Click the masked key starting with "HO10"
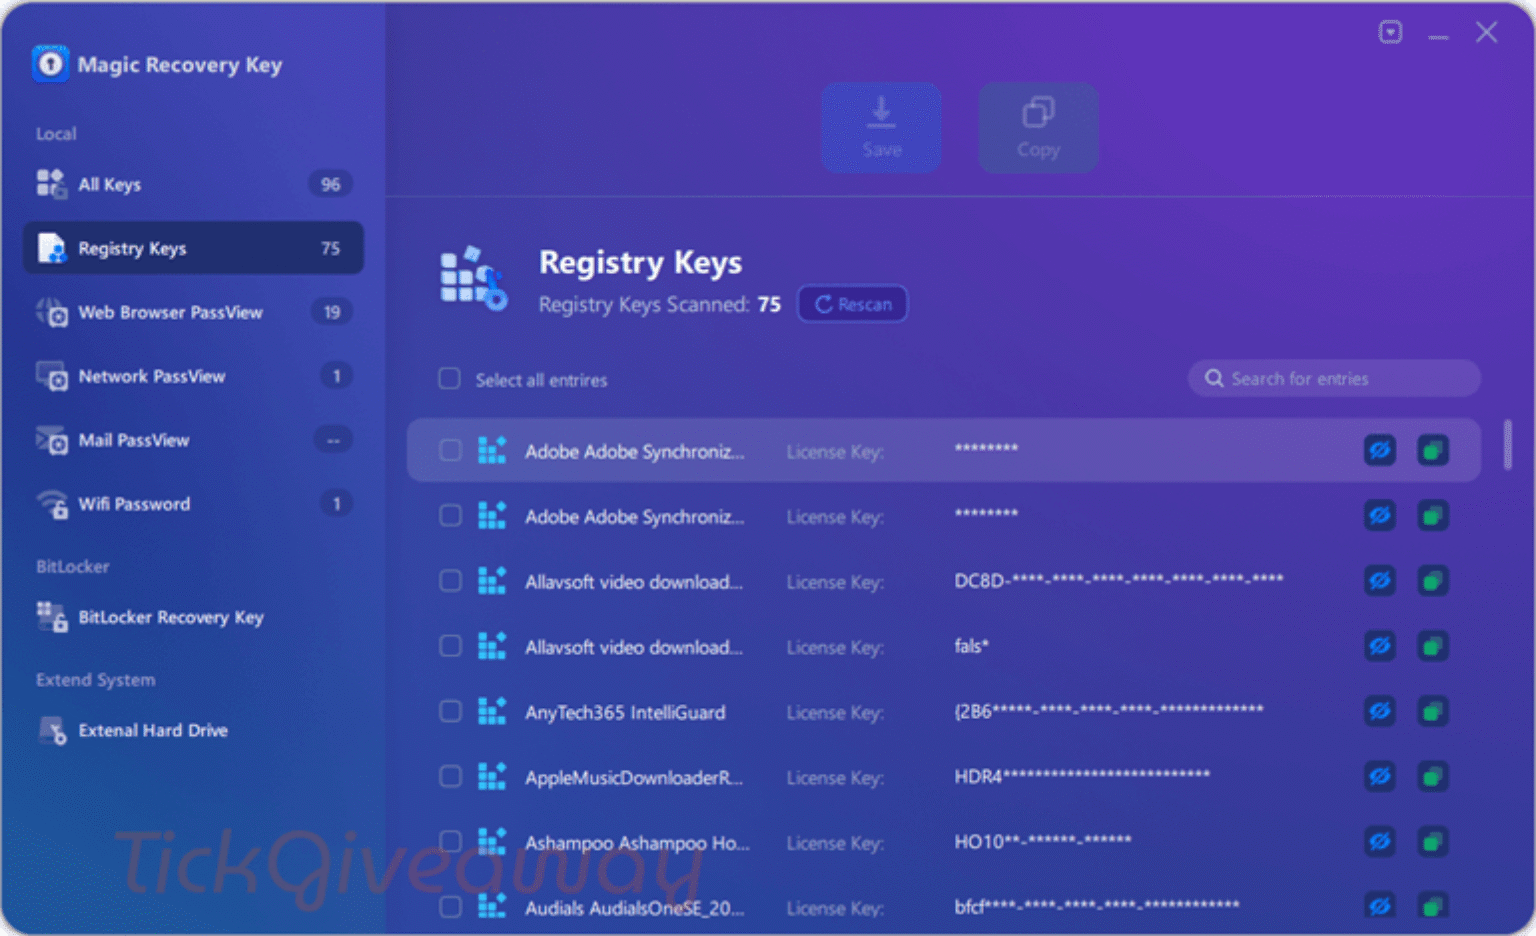The width and height of the screenshot is (1536, 936). pos(1043,841)
